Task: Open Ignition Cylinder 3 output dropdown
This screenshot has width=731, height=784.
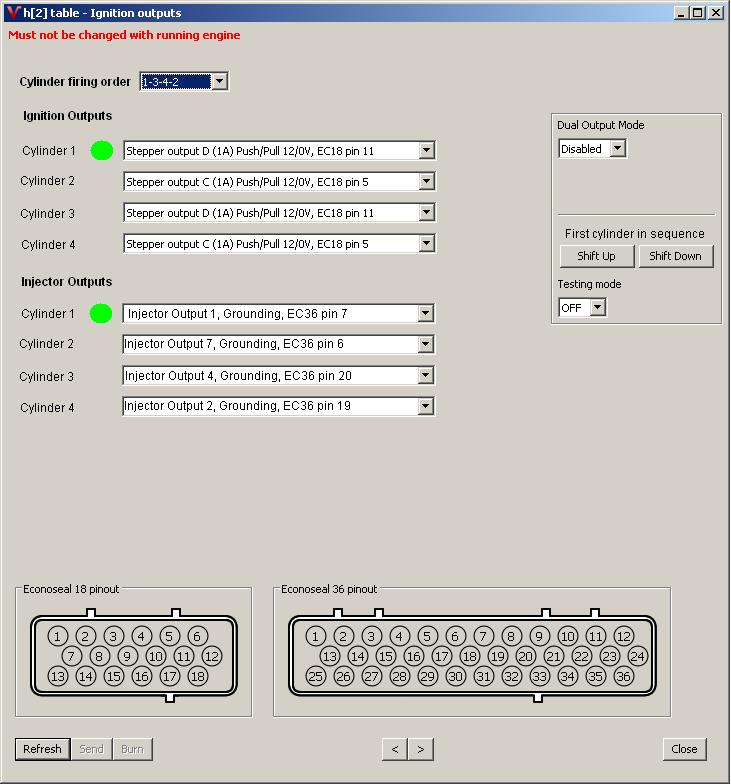Action: [x=426, y=212]
